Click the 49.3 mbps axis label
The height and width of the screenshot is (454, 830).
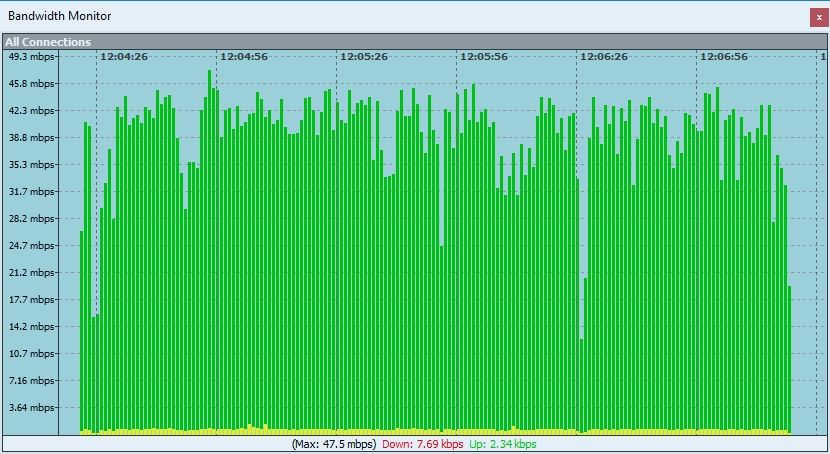tap(30, 57)
